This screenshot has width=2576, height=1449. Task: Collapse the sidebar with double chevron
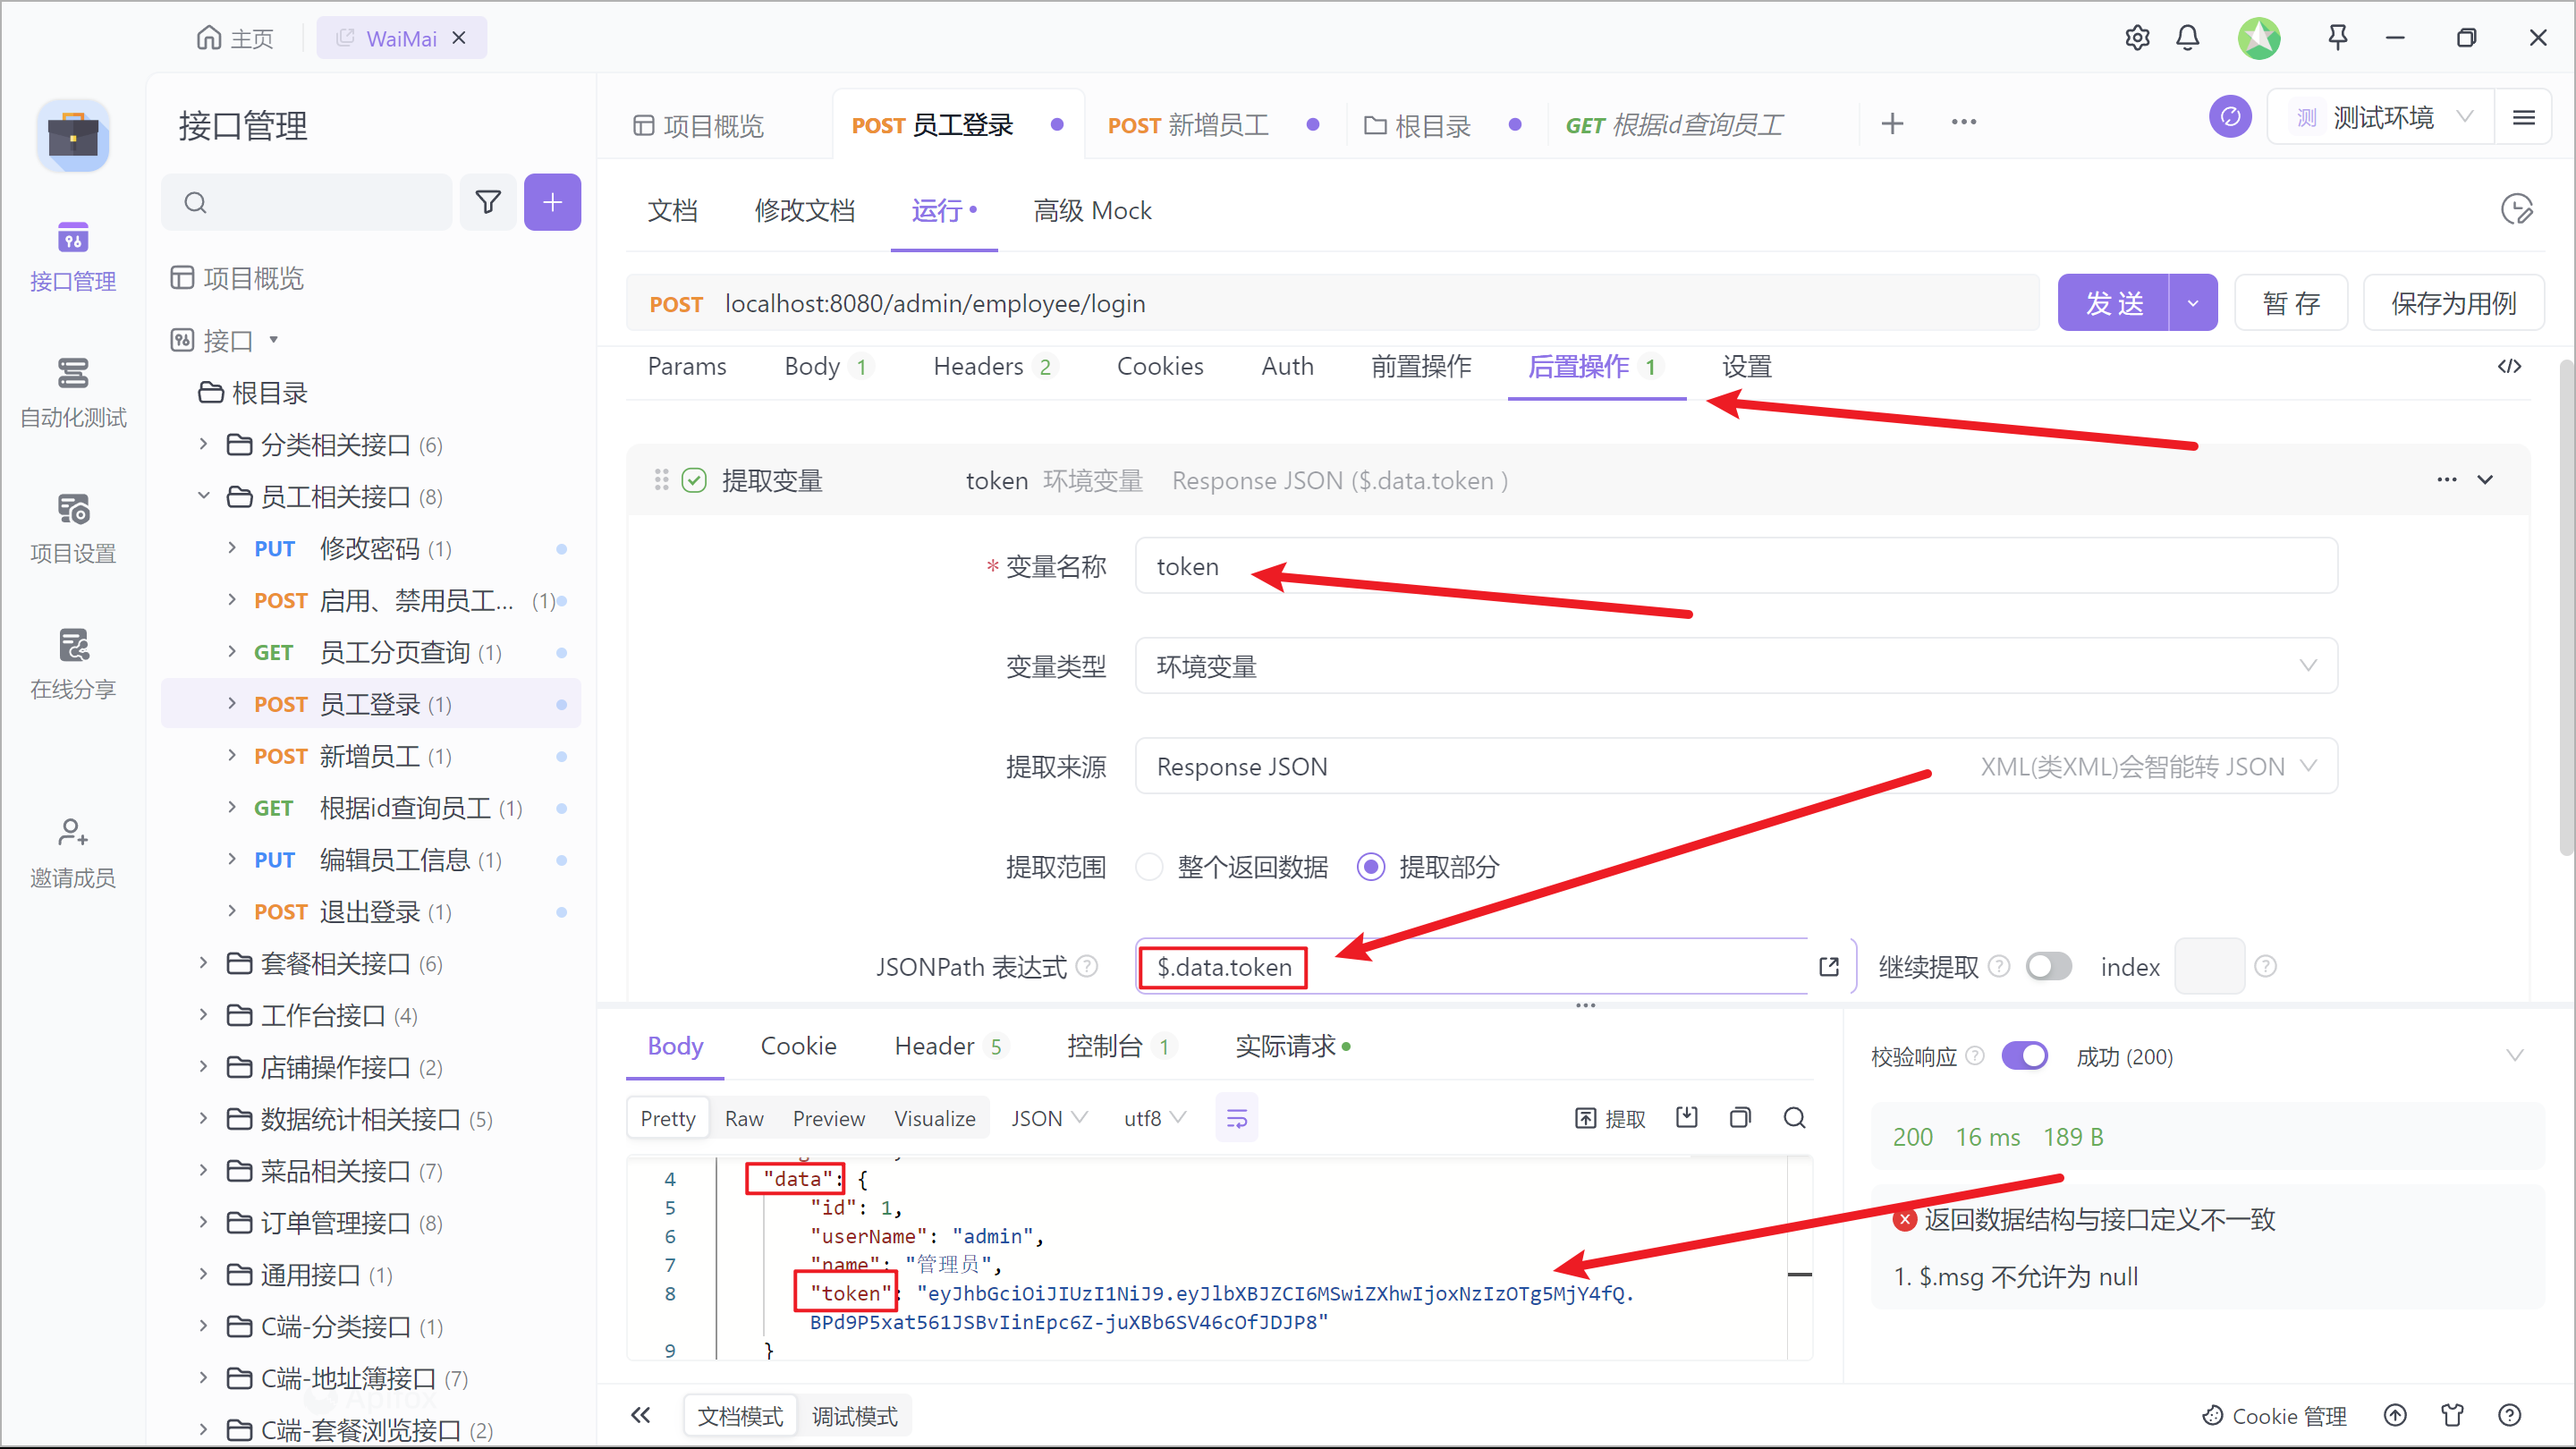[641, 1415]
